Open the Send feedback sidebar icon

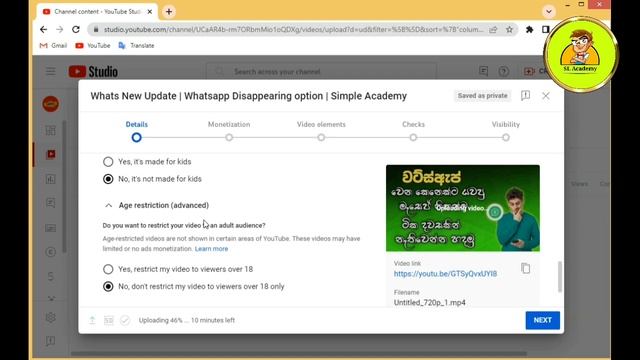click(x=51, y=340)
